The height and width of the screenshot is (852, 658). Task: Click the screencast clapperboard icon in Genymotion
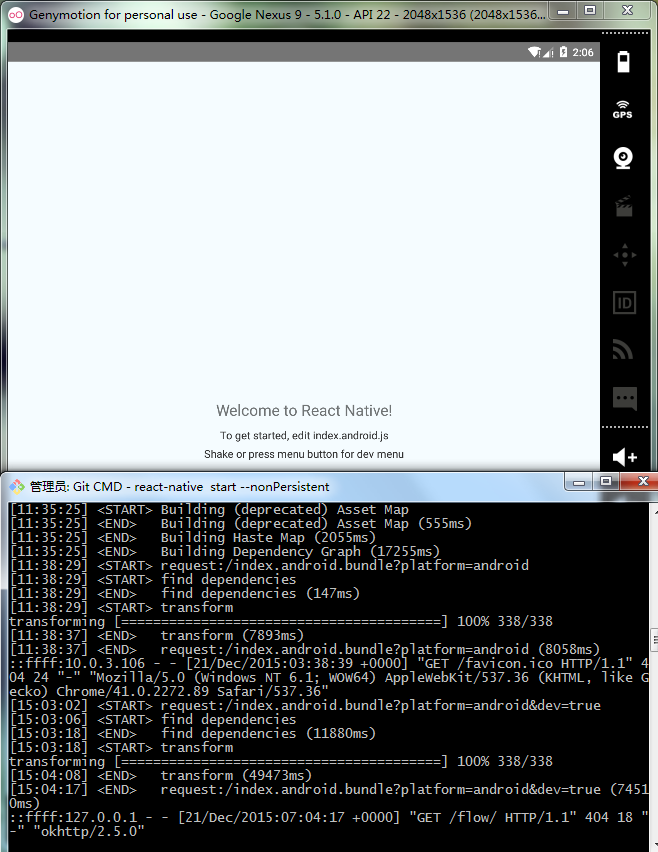624,206
